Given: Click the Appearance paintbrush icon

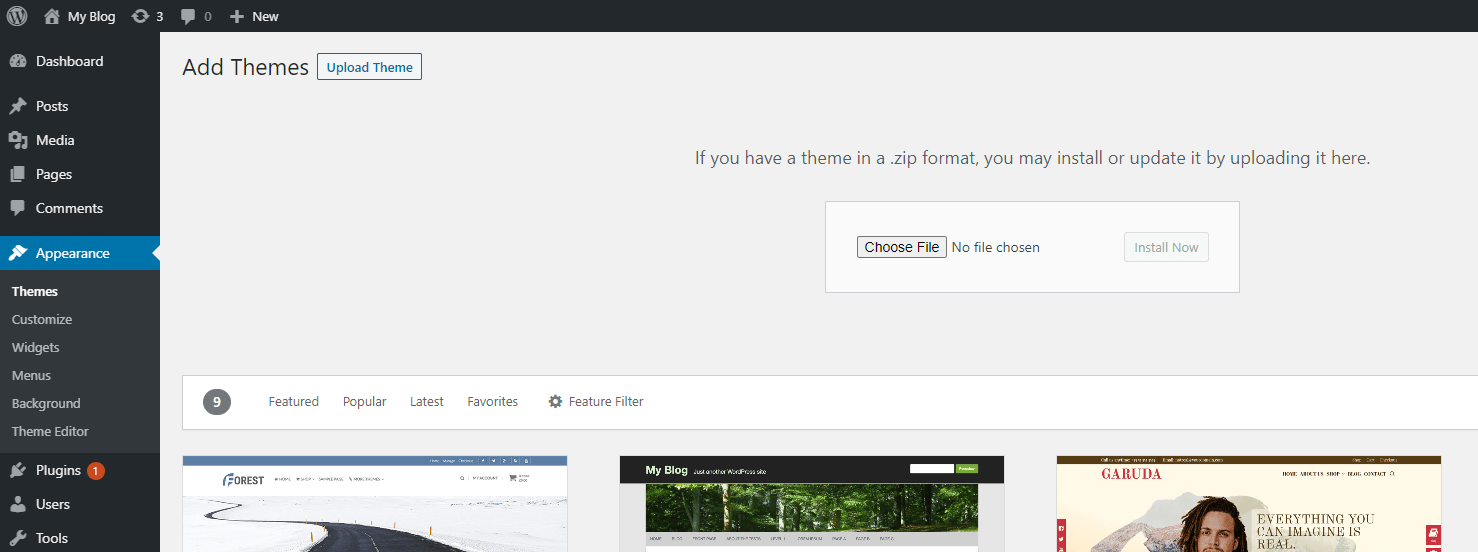Looking at the screenshot, I should pyautogui.click(x=18, y=253).
